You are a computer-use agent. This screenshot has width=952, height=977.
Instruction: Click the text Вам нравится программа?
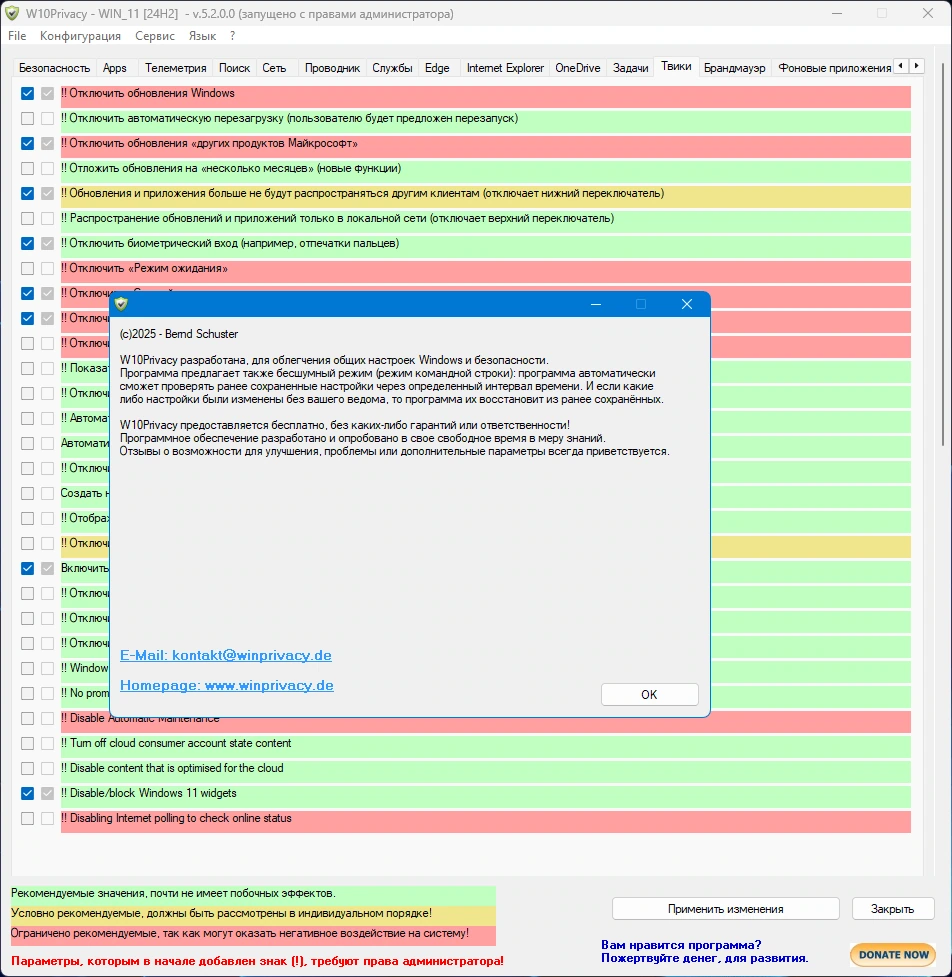pyautogui.click(x=681, y=945)
